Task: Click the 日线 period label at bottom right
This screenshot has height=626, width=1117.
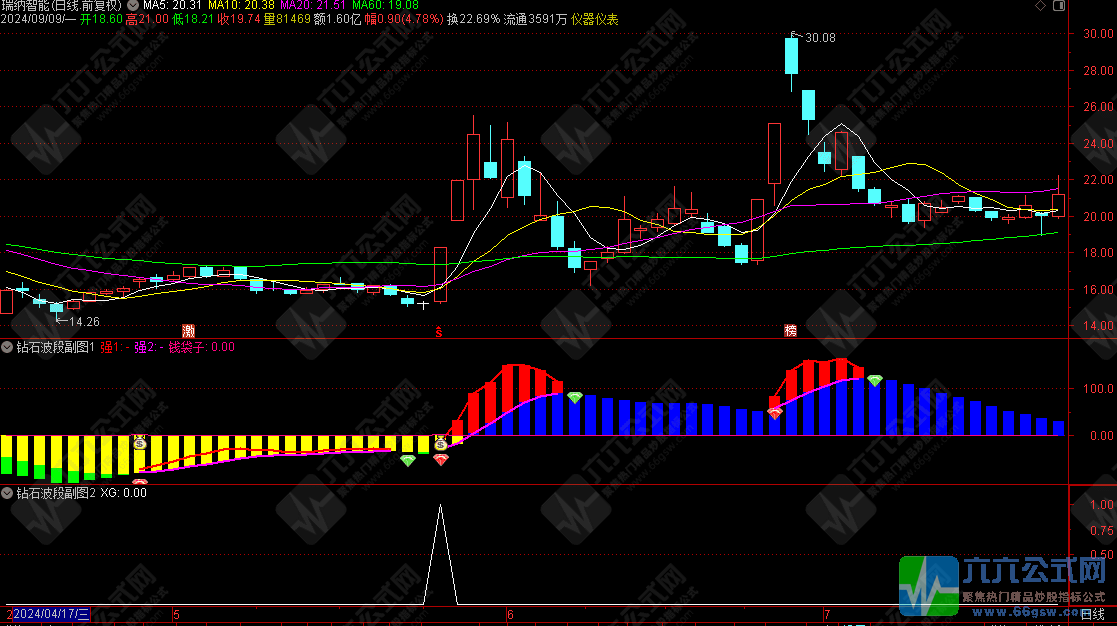Action: click(1094, 613)
